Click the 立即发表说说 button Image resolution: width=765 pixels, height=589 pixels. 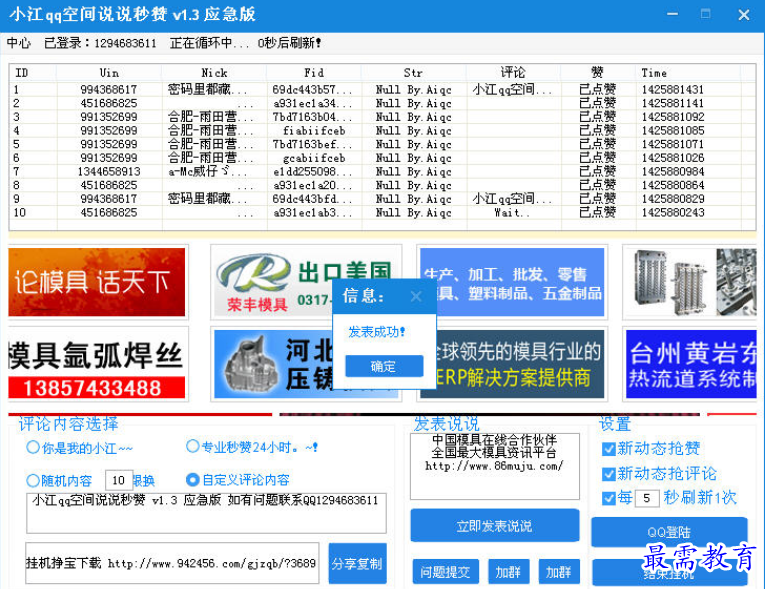[494, 526]
